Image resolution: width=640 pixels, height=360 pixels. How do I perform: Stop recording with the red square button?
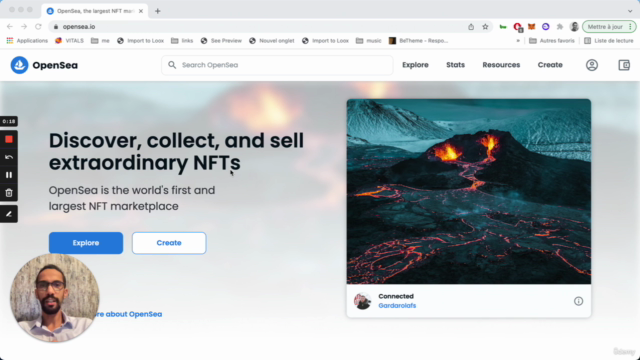pyautogui.click(x=9, y=140)
